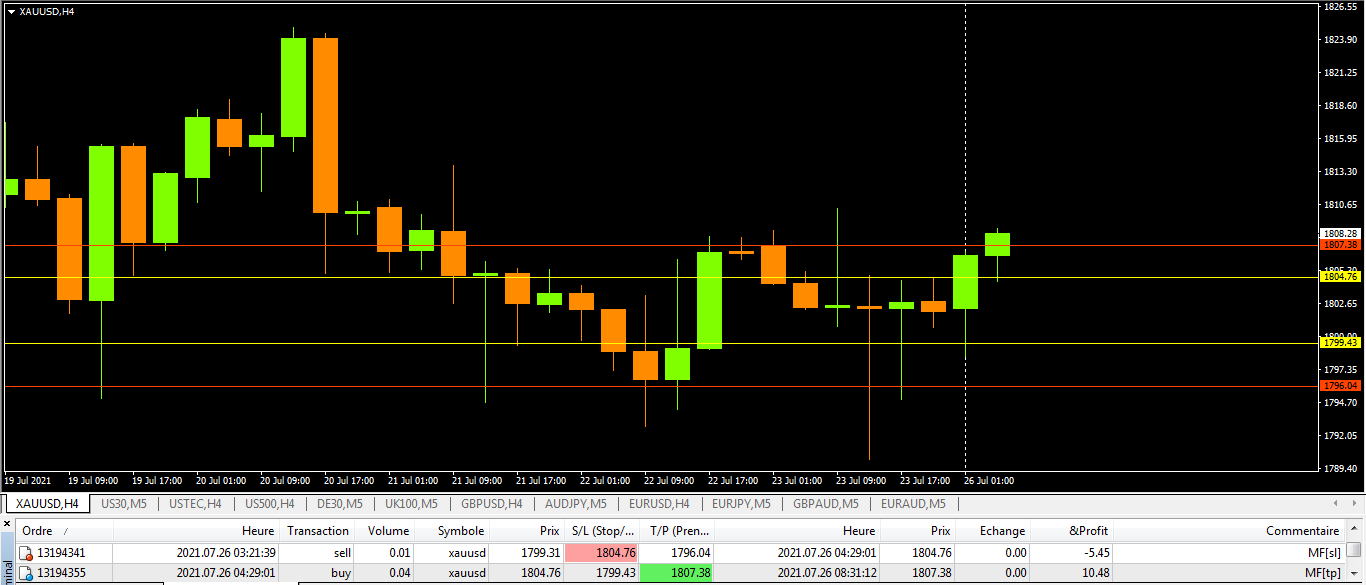Select the green-highlighted T/P cell 1807.38

pos(675,574)
